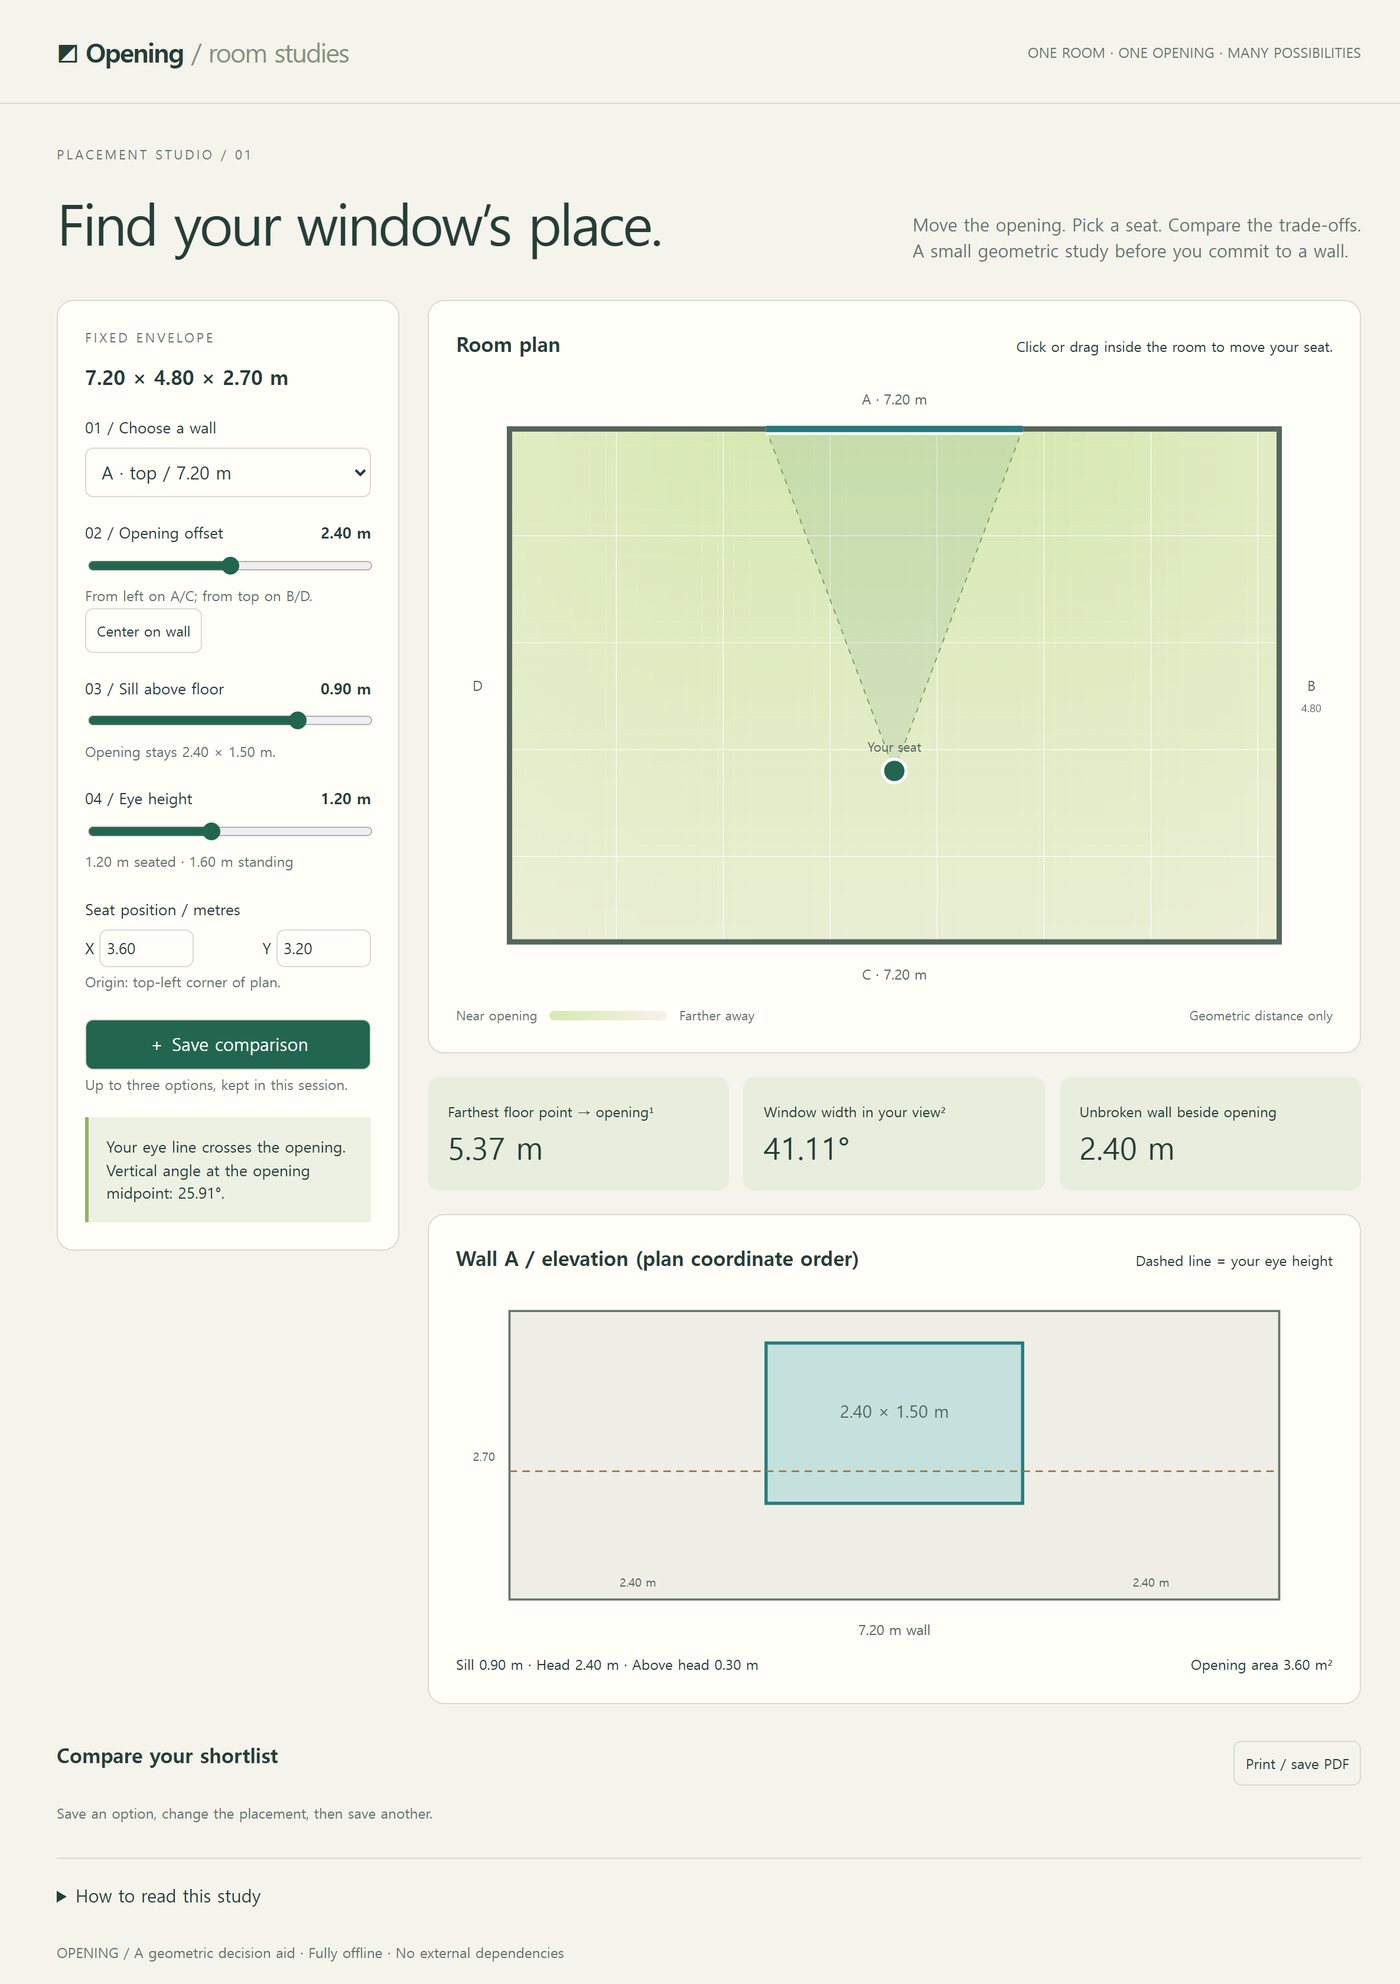This screenshot has width=1400, height=1984.
Task: Click the Print / save PDF button
Action: coord(1297,1764)
